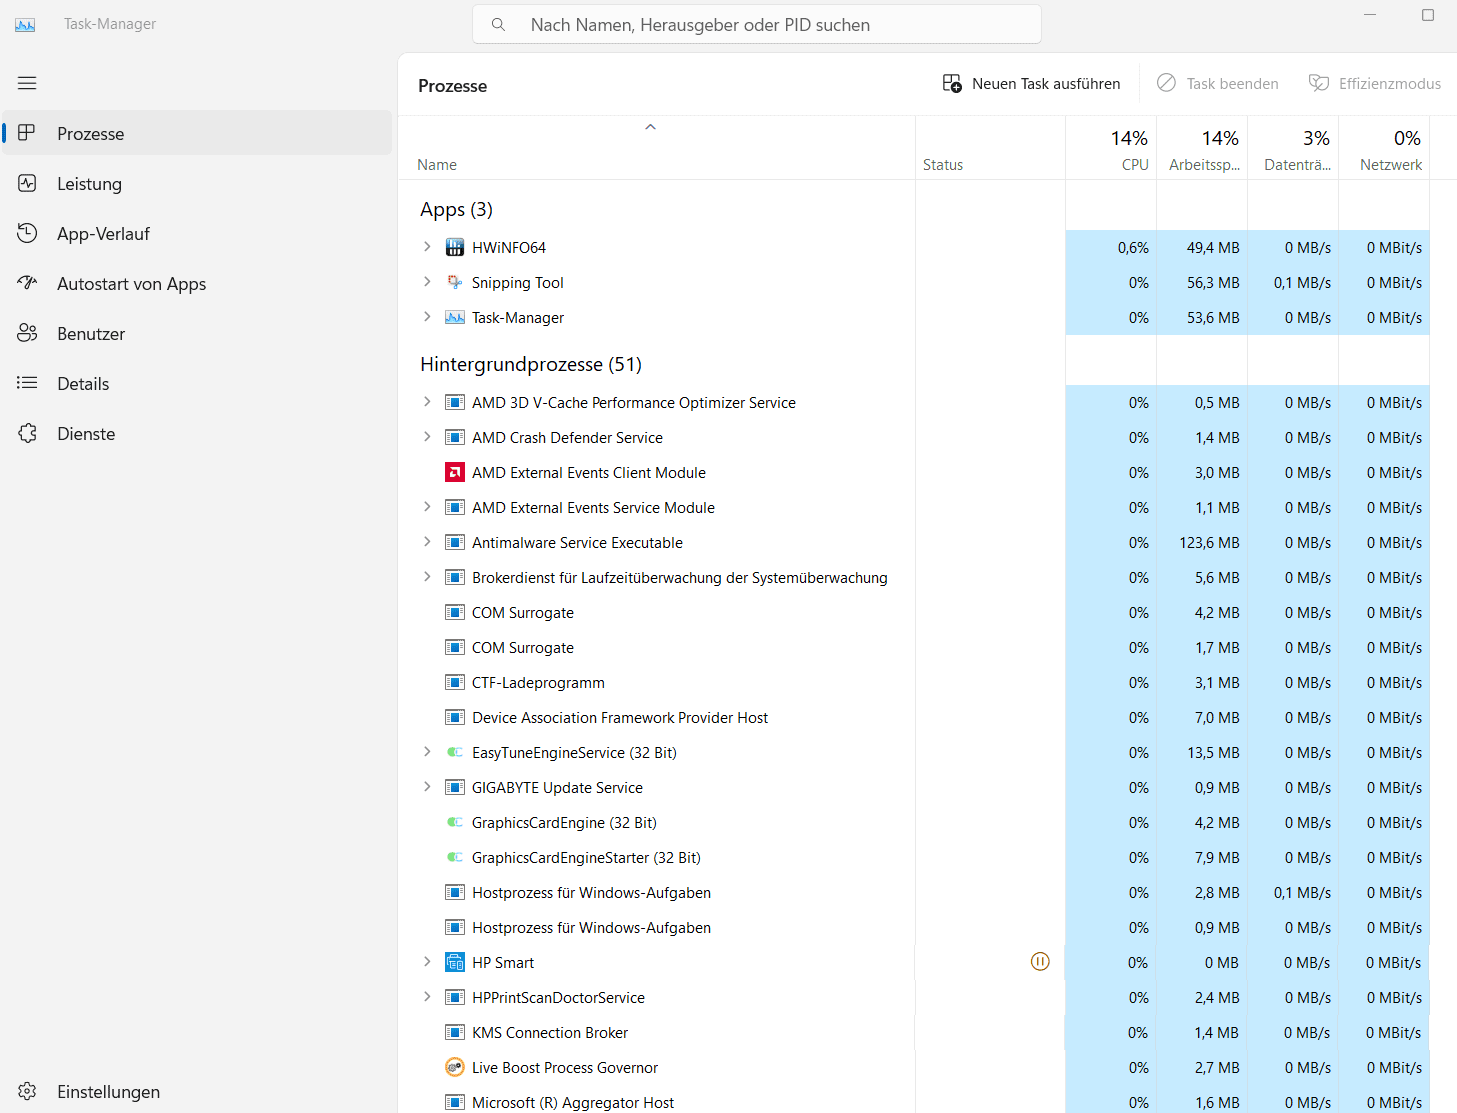Image resolution: width=1457 pixels, height=1113 pixels.
Task: Click the EasyTuneEngineService icon
Action: (455, 752)
